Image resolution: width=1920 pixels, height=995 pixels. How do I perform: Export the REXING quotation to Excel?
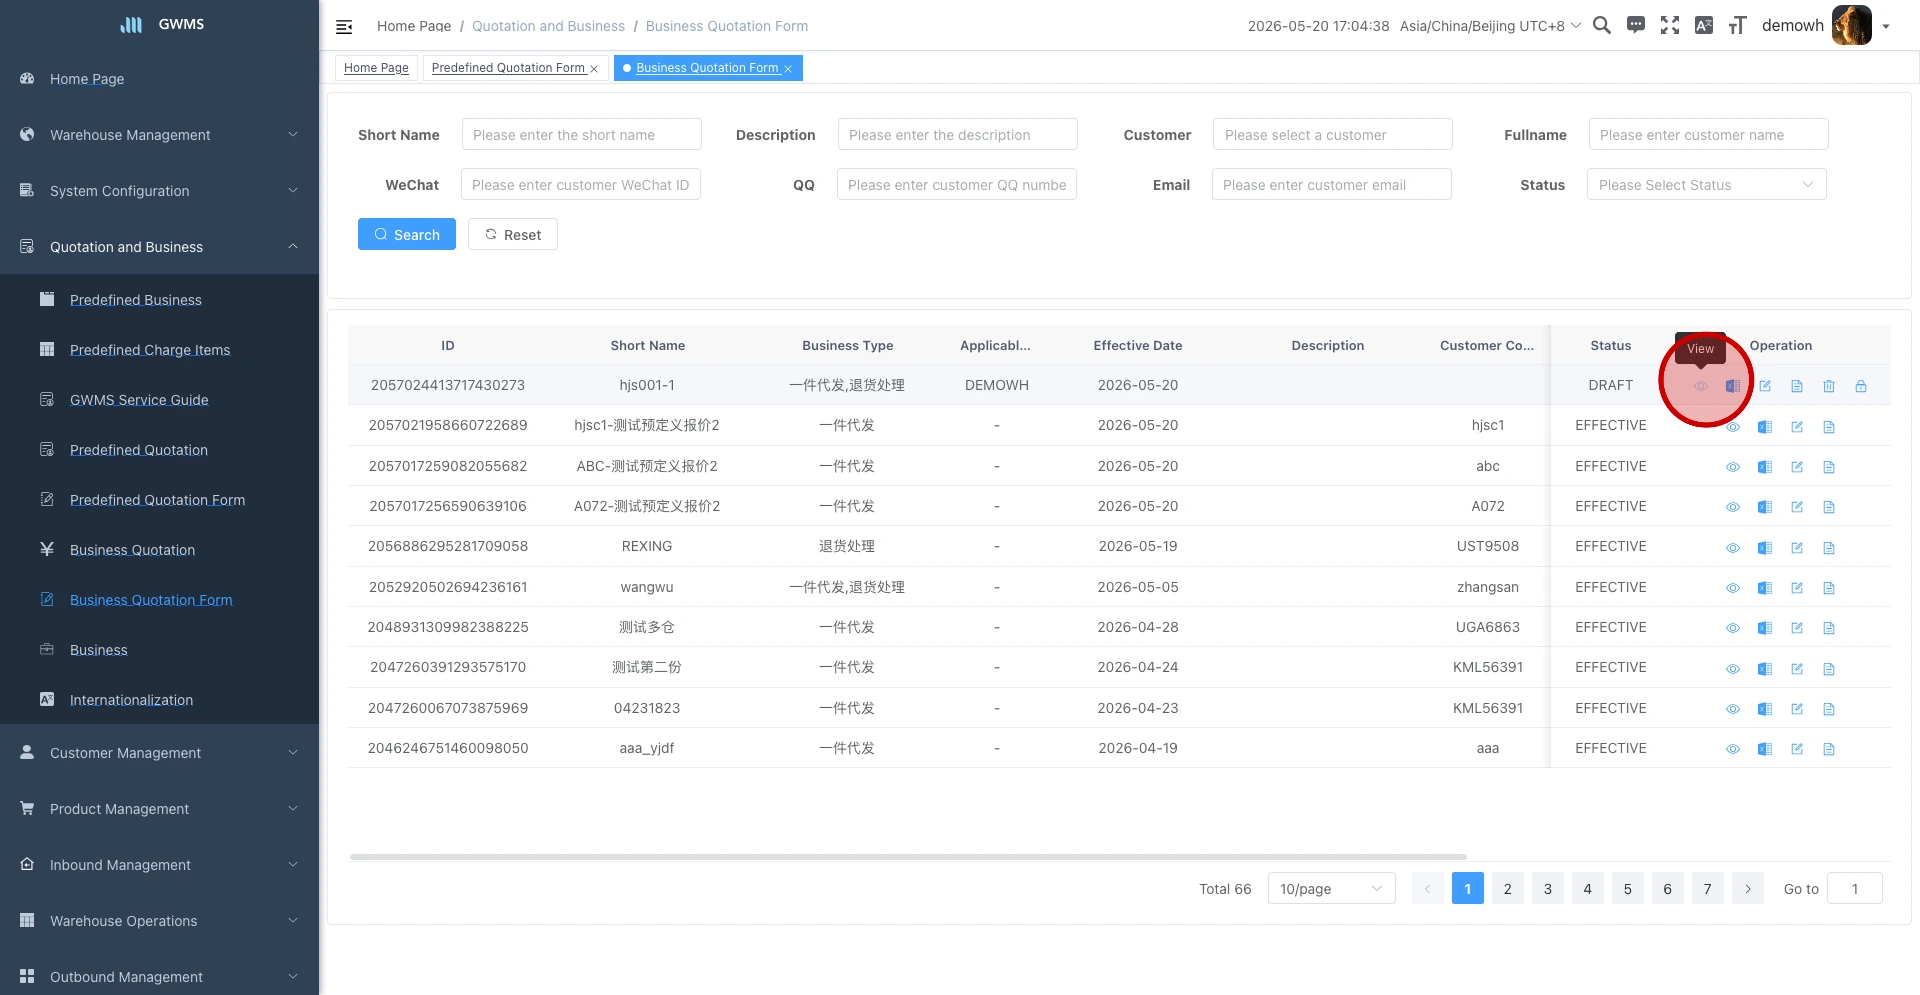(x=1765, y=548)
